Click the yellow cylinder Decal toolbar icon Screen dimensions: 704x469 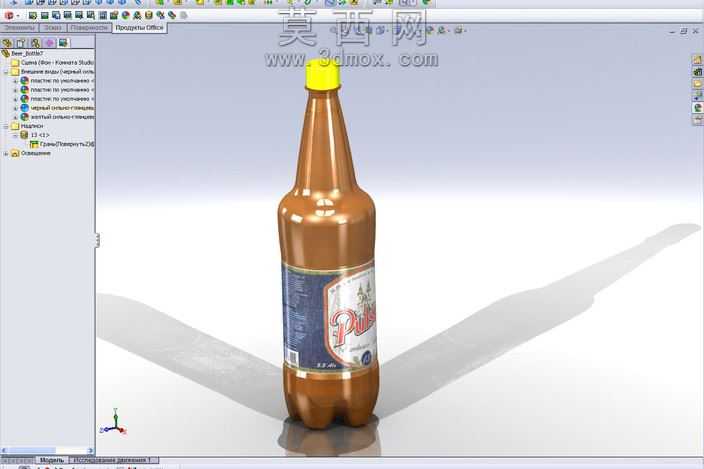tap(149, 15)
